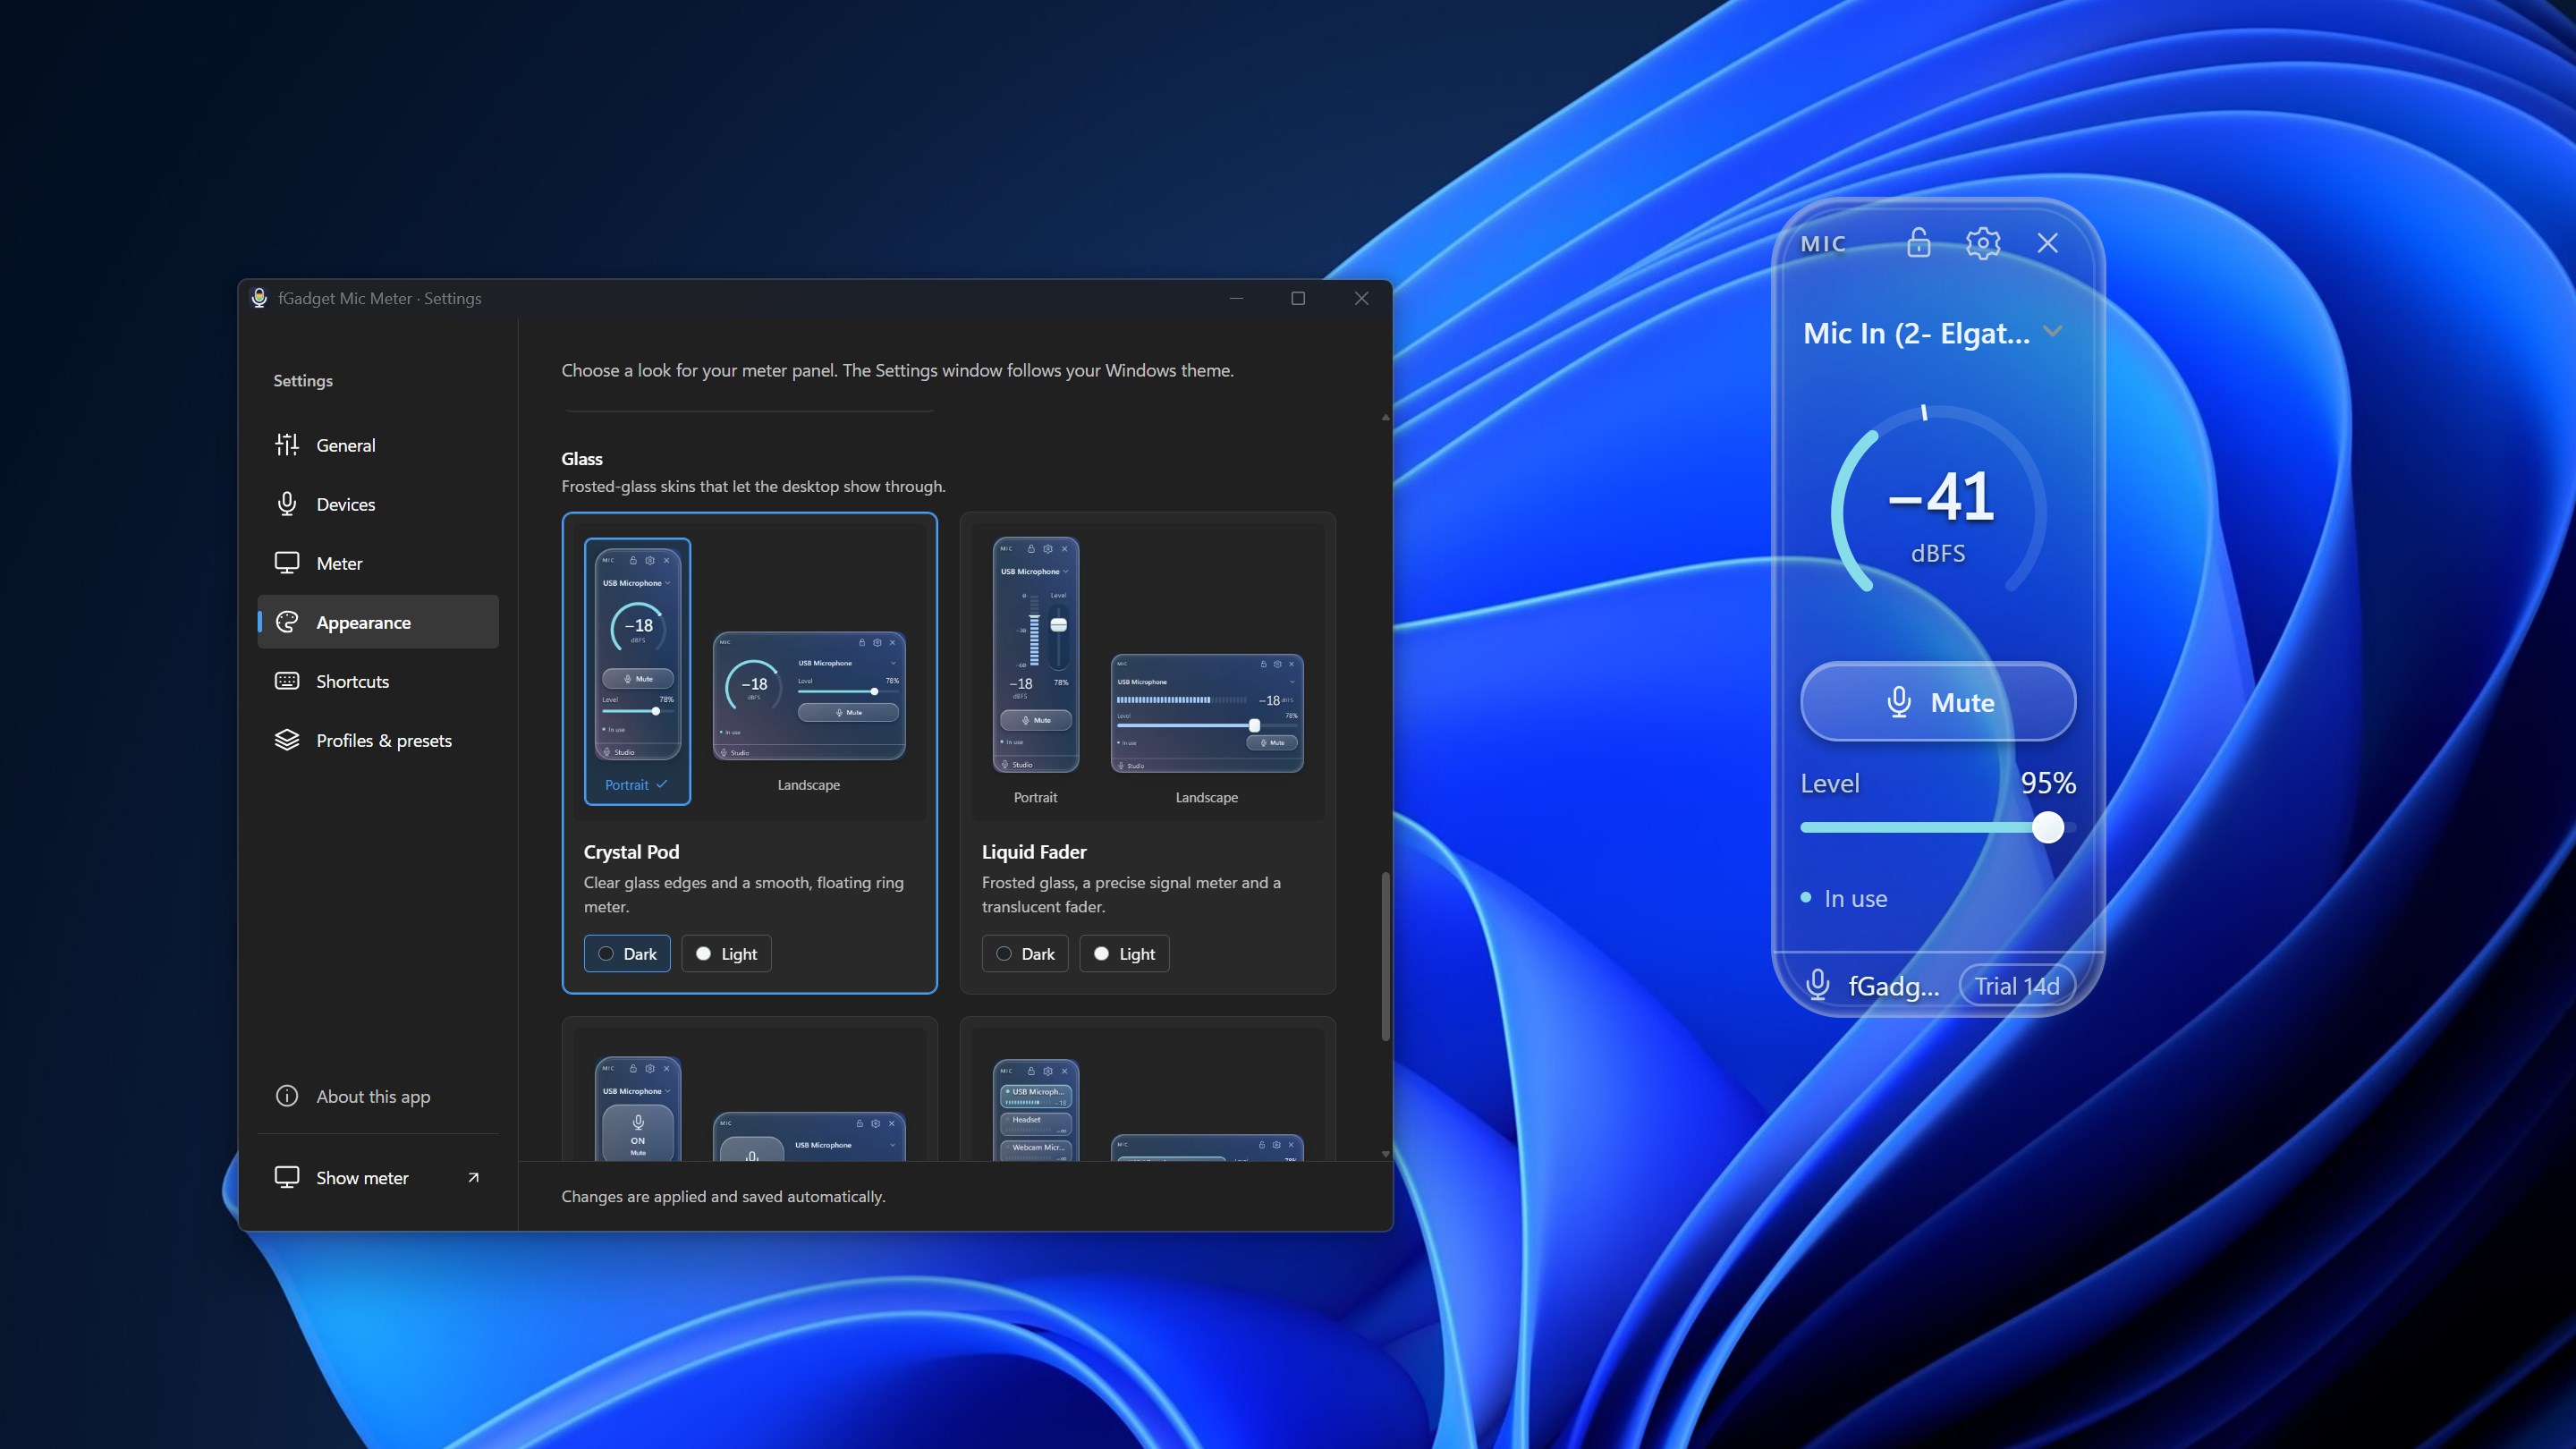
Task: Select the Appearance sidebar item
Action: pyautogui.click(x=378, y=622)
